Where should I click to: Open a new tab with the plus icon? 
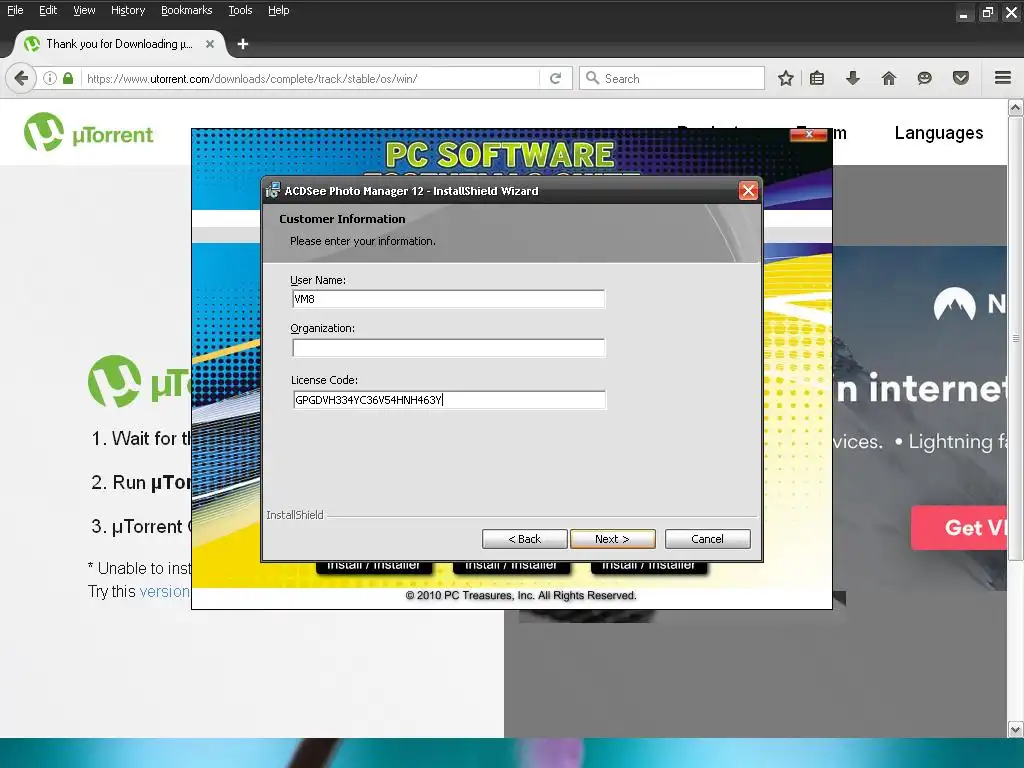[x=243, y=44]
